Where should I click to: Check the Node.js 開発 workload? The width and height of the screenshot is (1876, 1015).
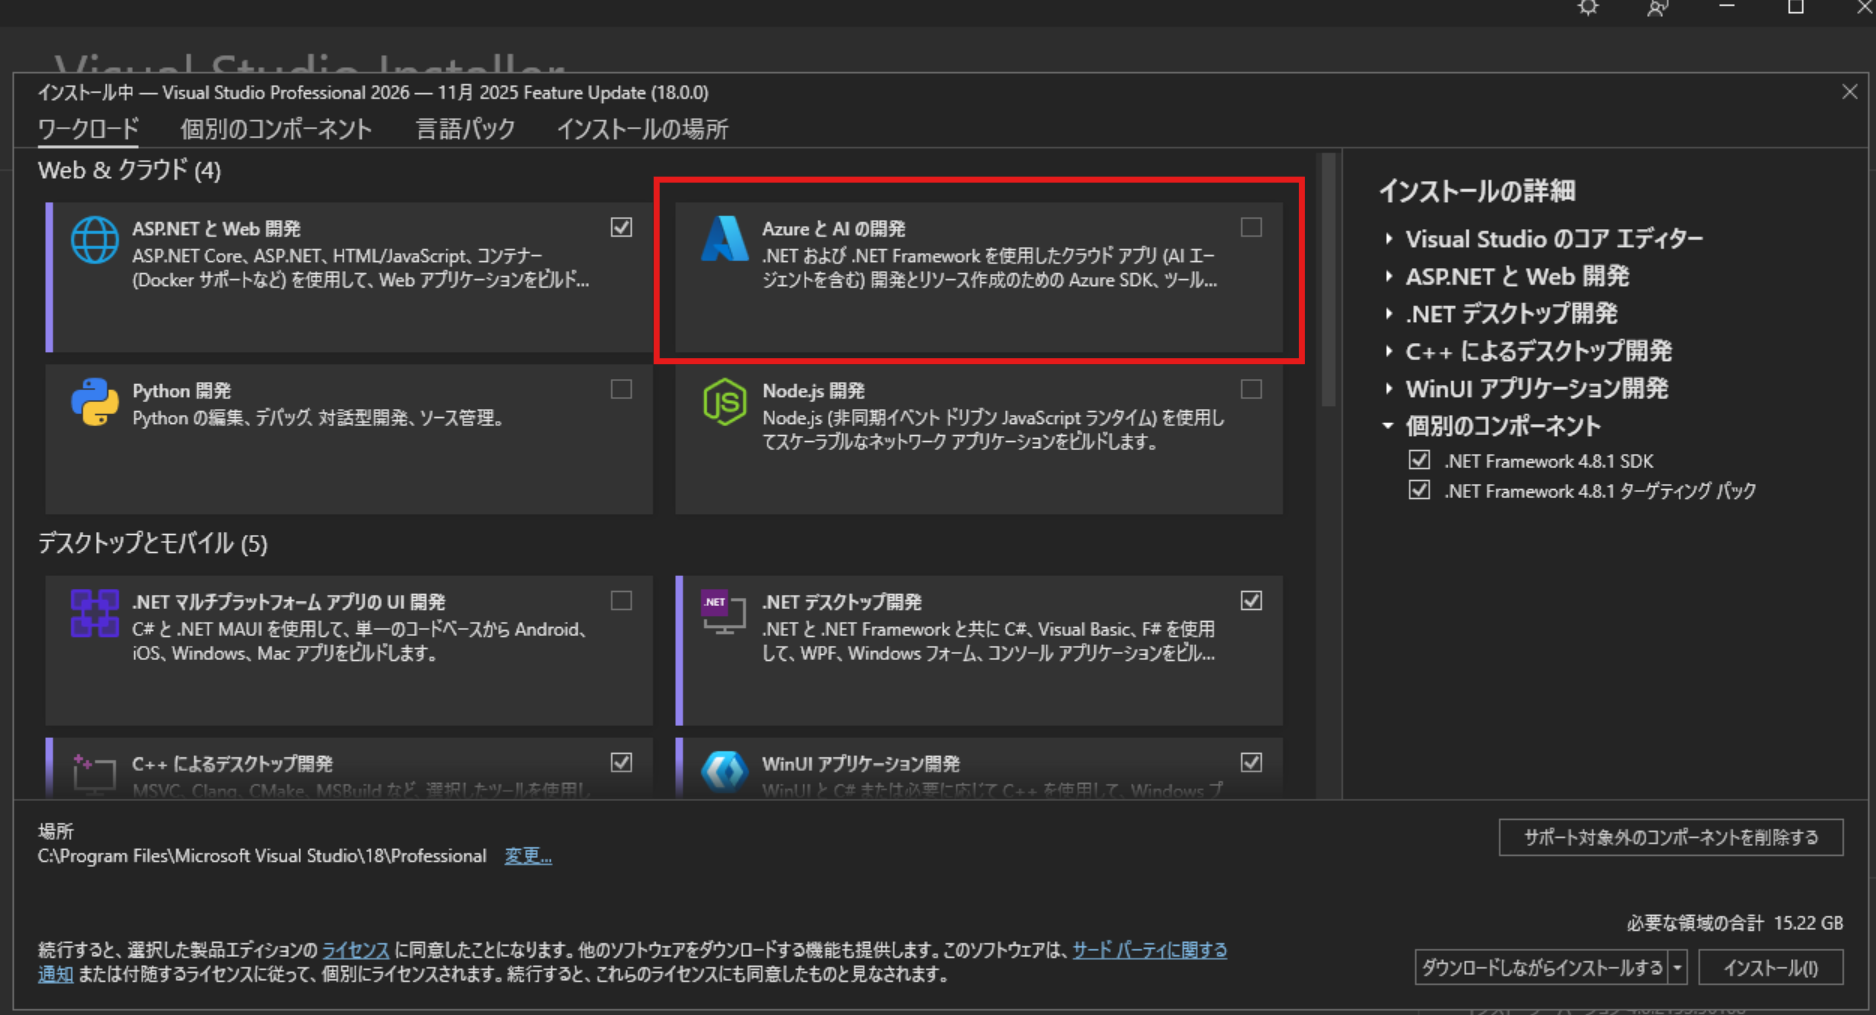tap(1251, 389)
